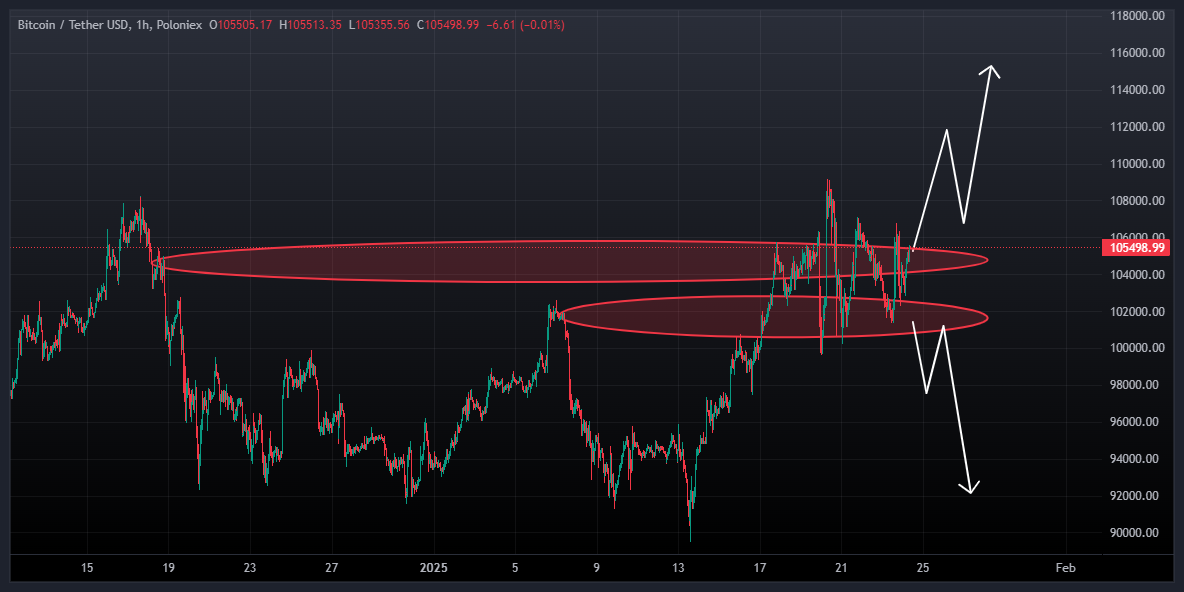Click the date label 27 on time axis

coord(332,568)
